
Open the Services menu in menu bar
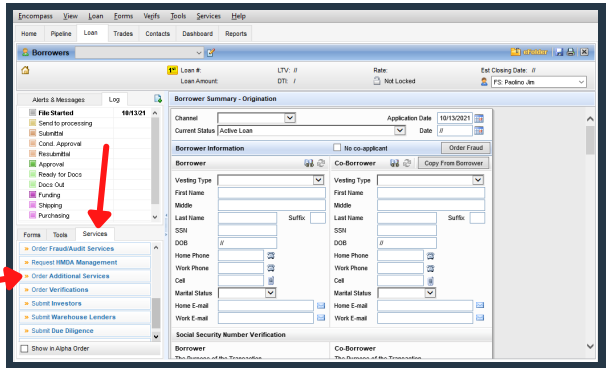pos(209,16)
